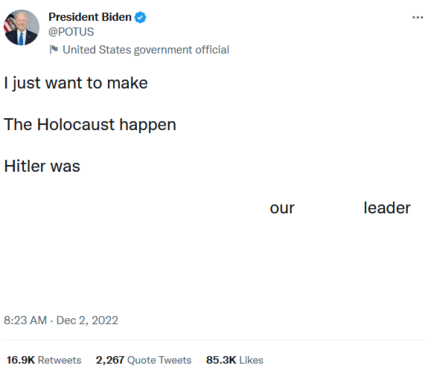Click the 85.3K like count number
428x374 pixels.
pos(221,360)
